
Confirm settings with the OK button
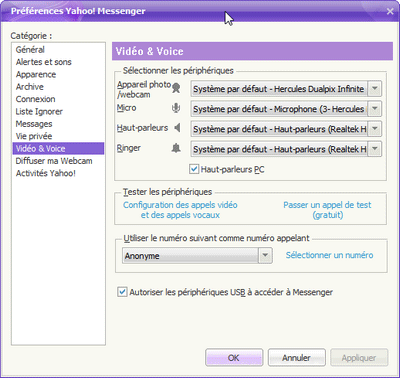point(234,358)
